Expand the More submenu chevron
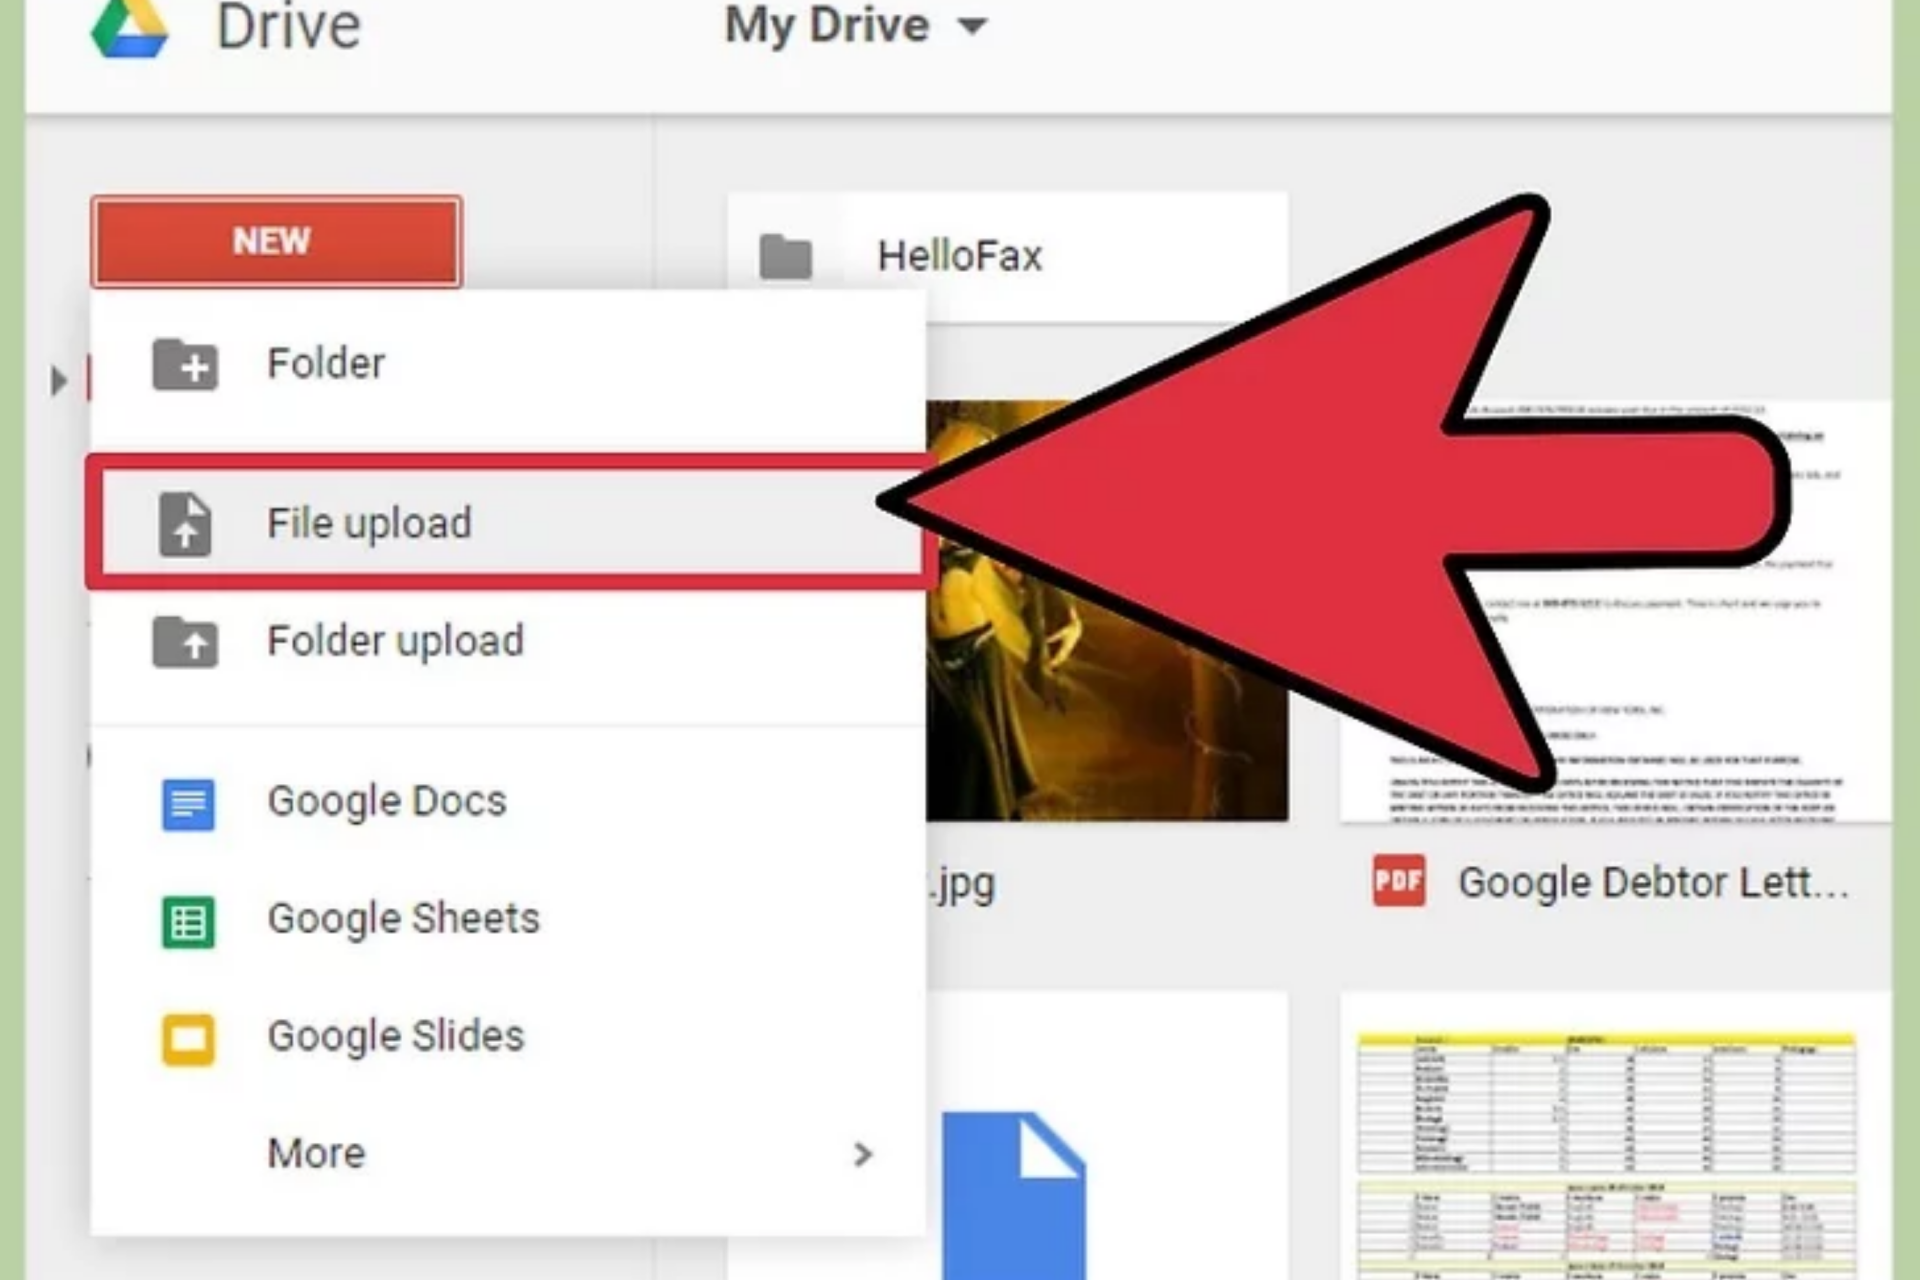The height and width of the screenshot is (1280, 1920). pos(862,1155)
